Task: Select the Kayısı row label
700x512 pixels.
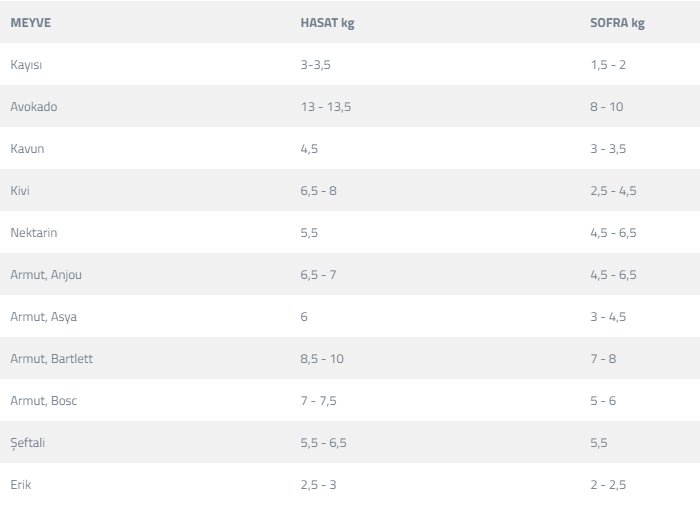Action: 26,65
